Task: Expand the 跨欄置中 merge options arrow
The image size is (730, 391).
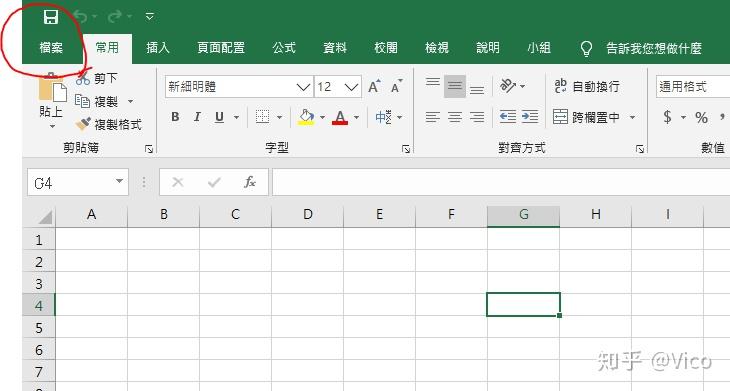Action: point(632,117)
